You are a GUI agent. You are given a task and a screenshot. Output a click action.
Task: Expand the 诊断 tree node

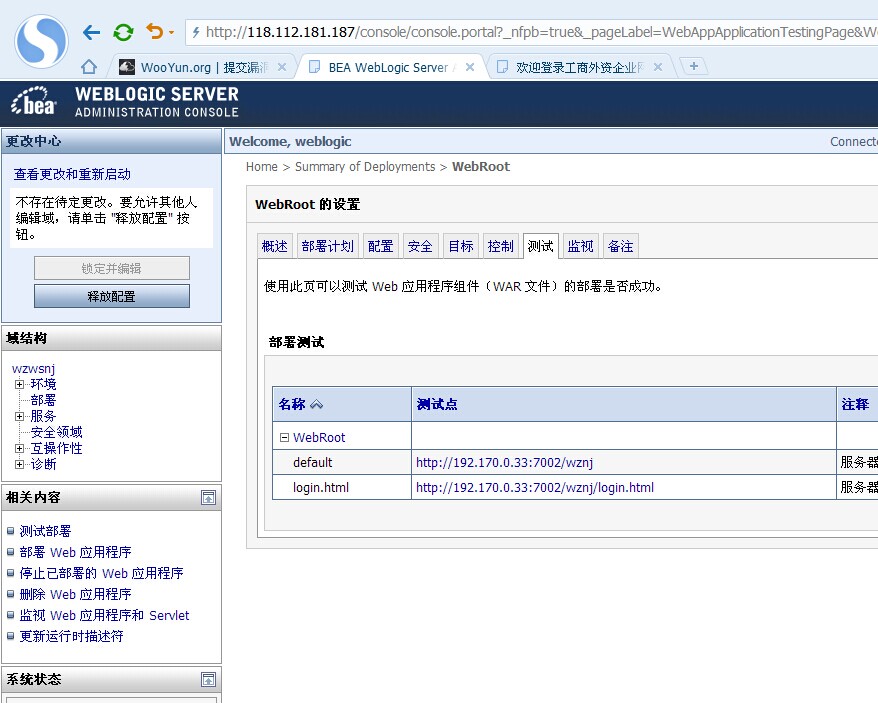[20, 464]
